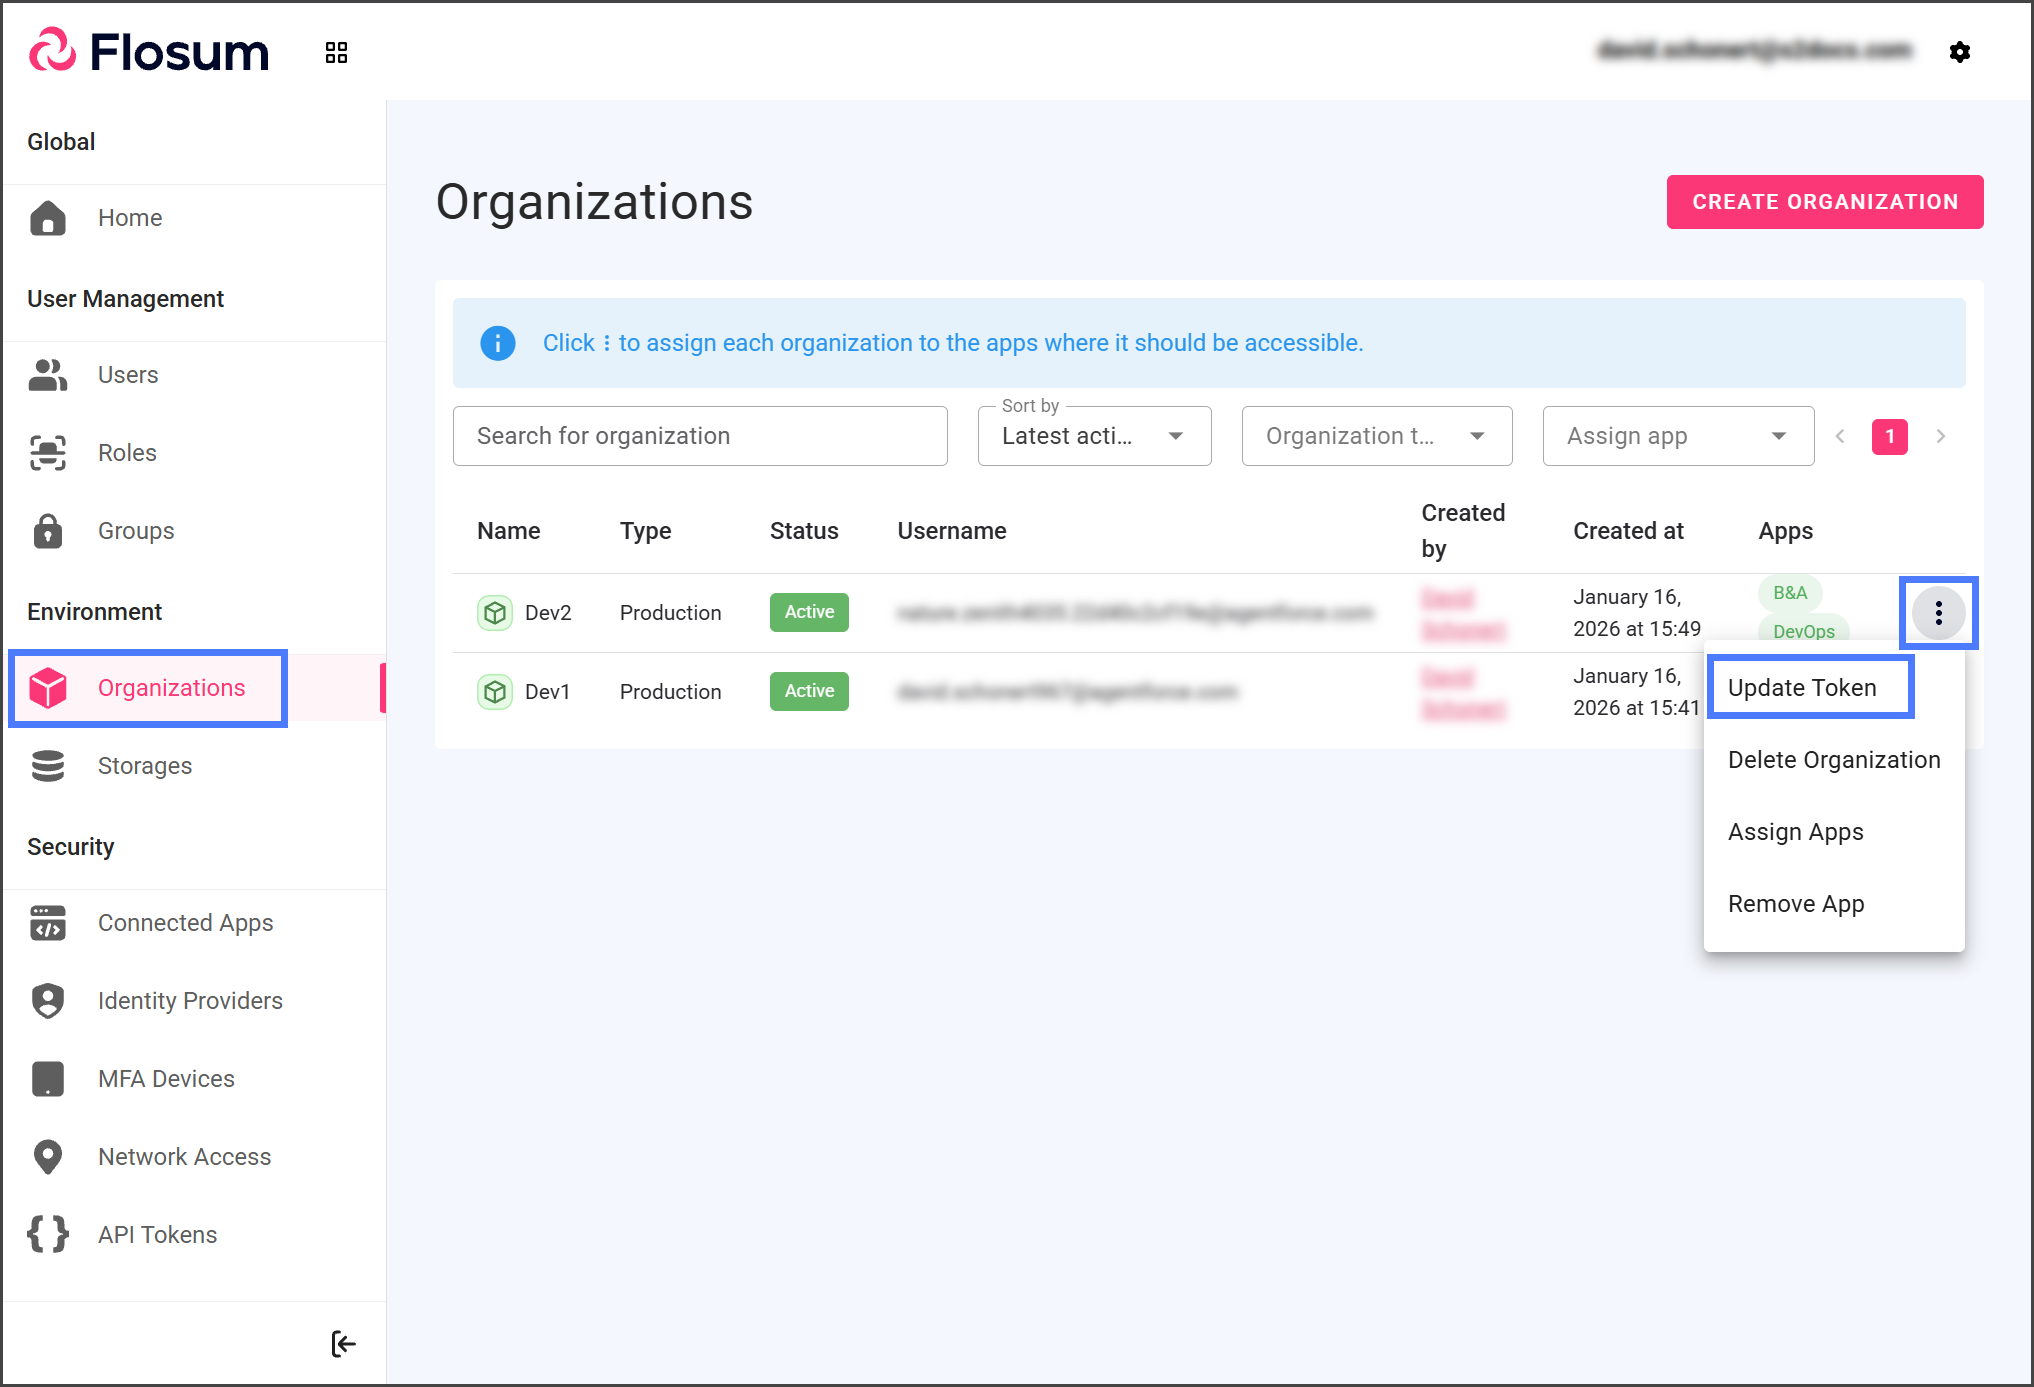Open the Organization type filter dropdown
This screenshot has height=1387, width=2034.
click(x=1376, y=436)
